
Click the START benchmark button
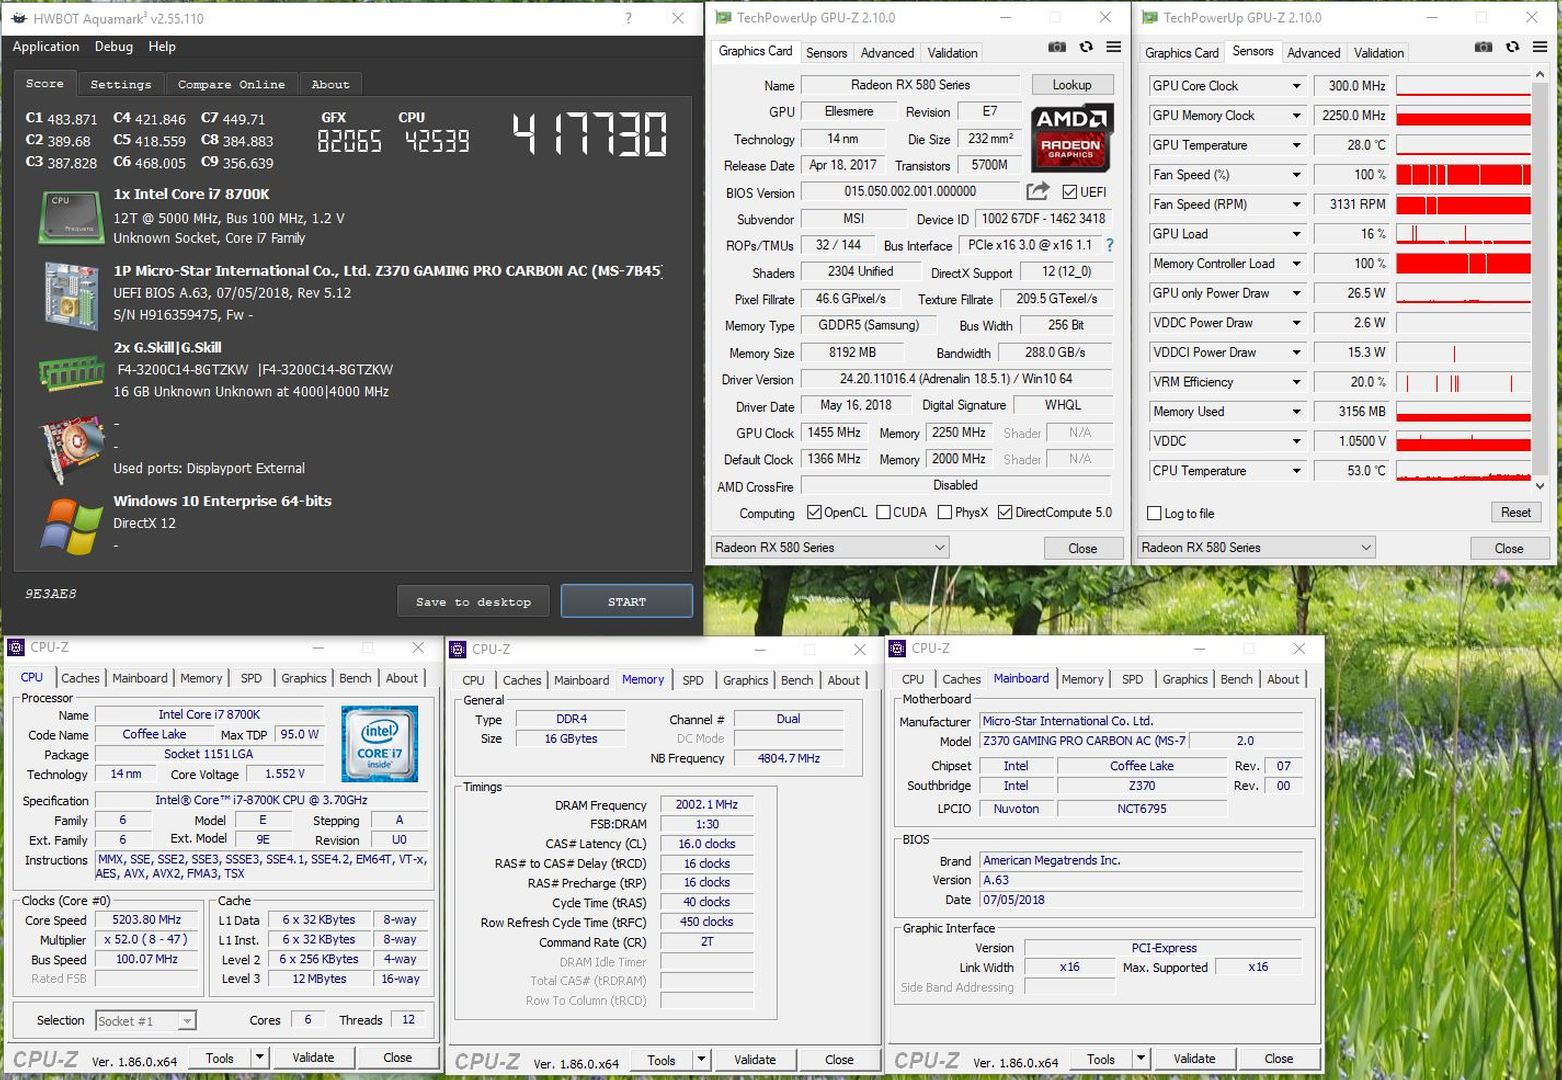(x=626, y=601)
